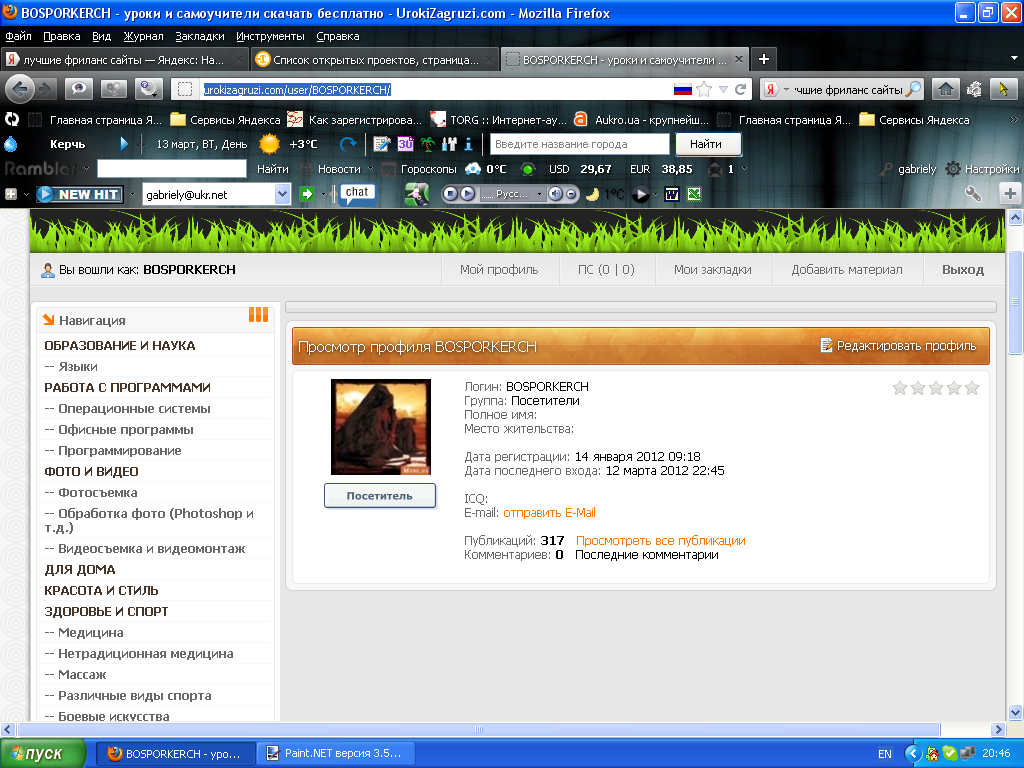Open the Файл menu
The width and height of the screenshot is (1024, 768).
pos(18,36)
